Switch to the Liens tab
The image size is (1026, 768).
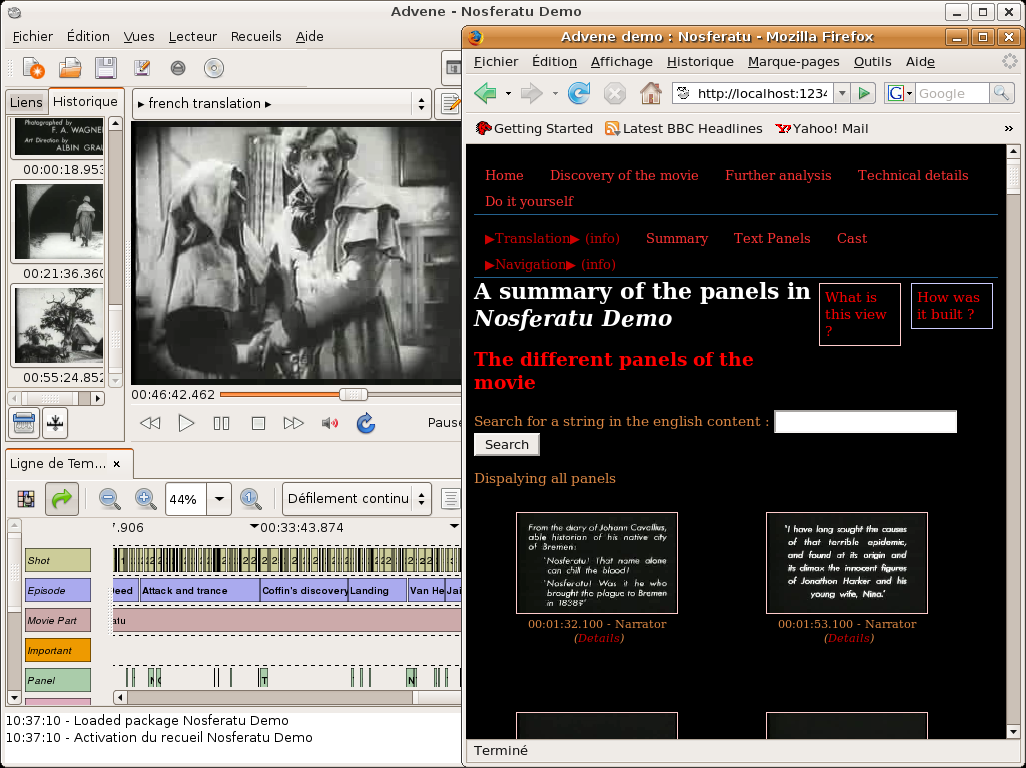[x=26, y=102]
